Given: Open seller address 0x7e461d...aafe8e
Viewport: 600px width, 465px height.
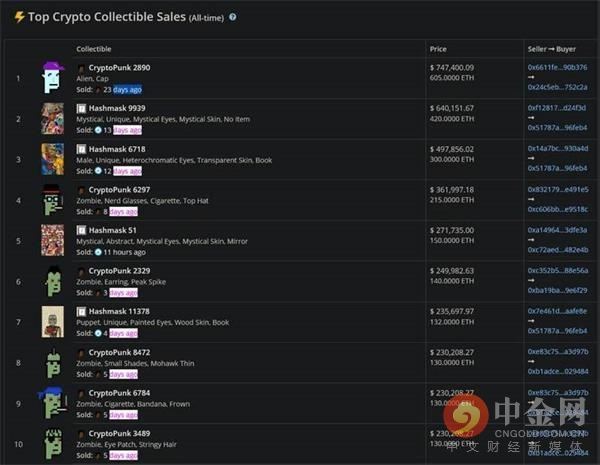Looking at the screenshot, I should pos(557,311).
